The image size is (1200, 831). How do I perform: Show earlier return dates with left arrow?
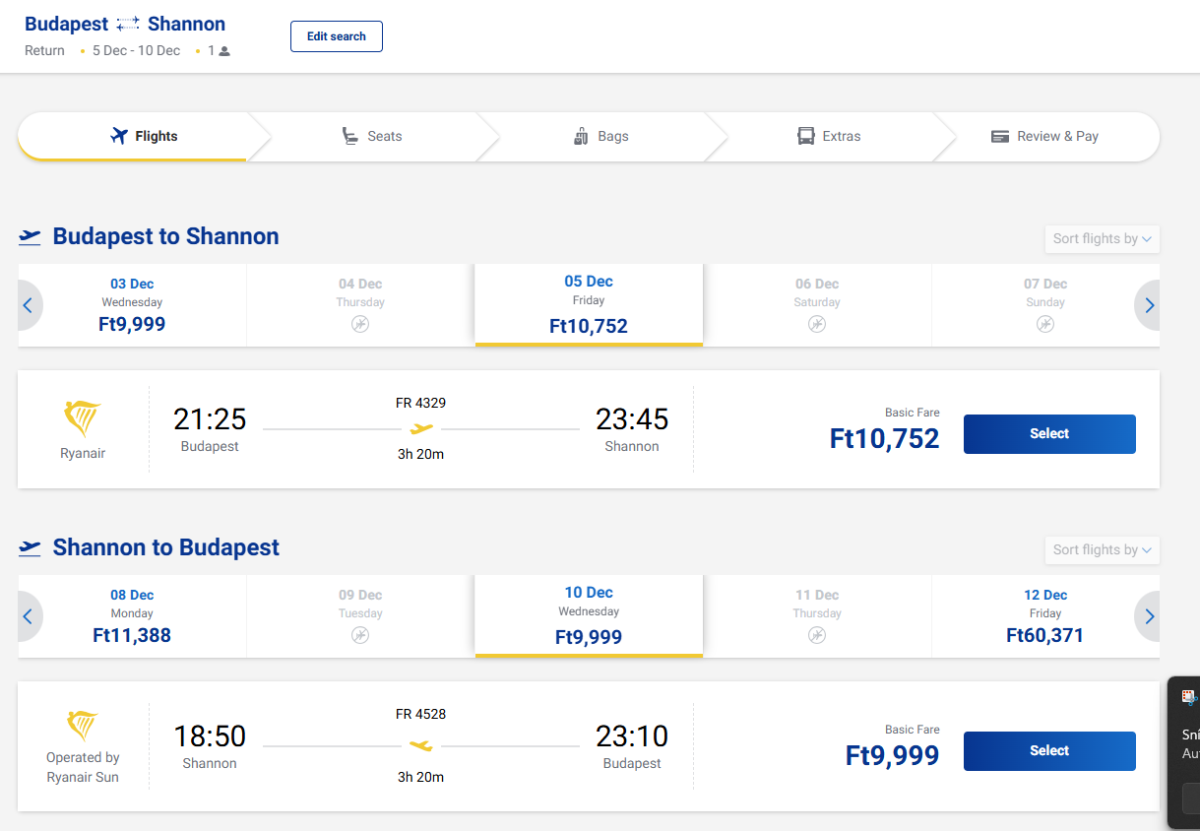[28, 616]
